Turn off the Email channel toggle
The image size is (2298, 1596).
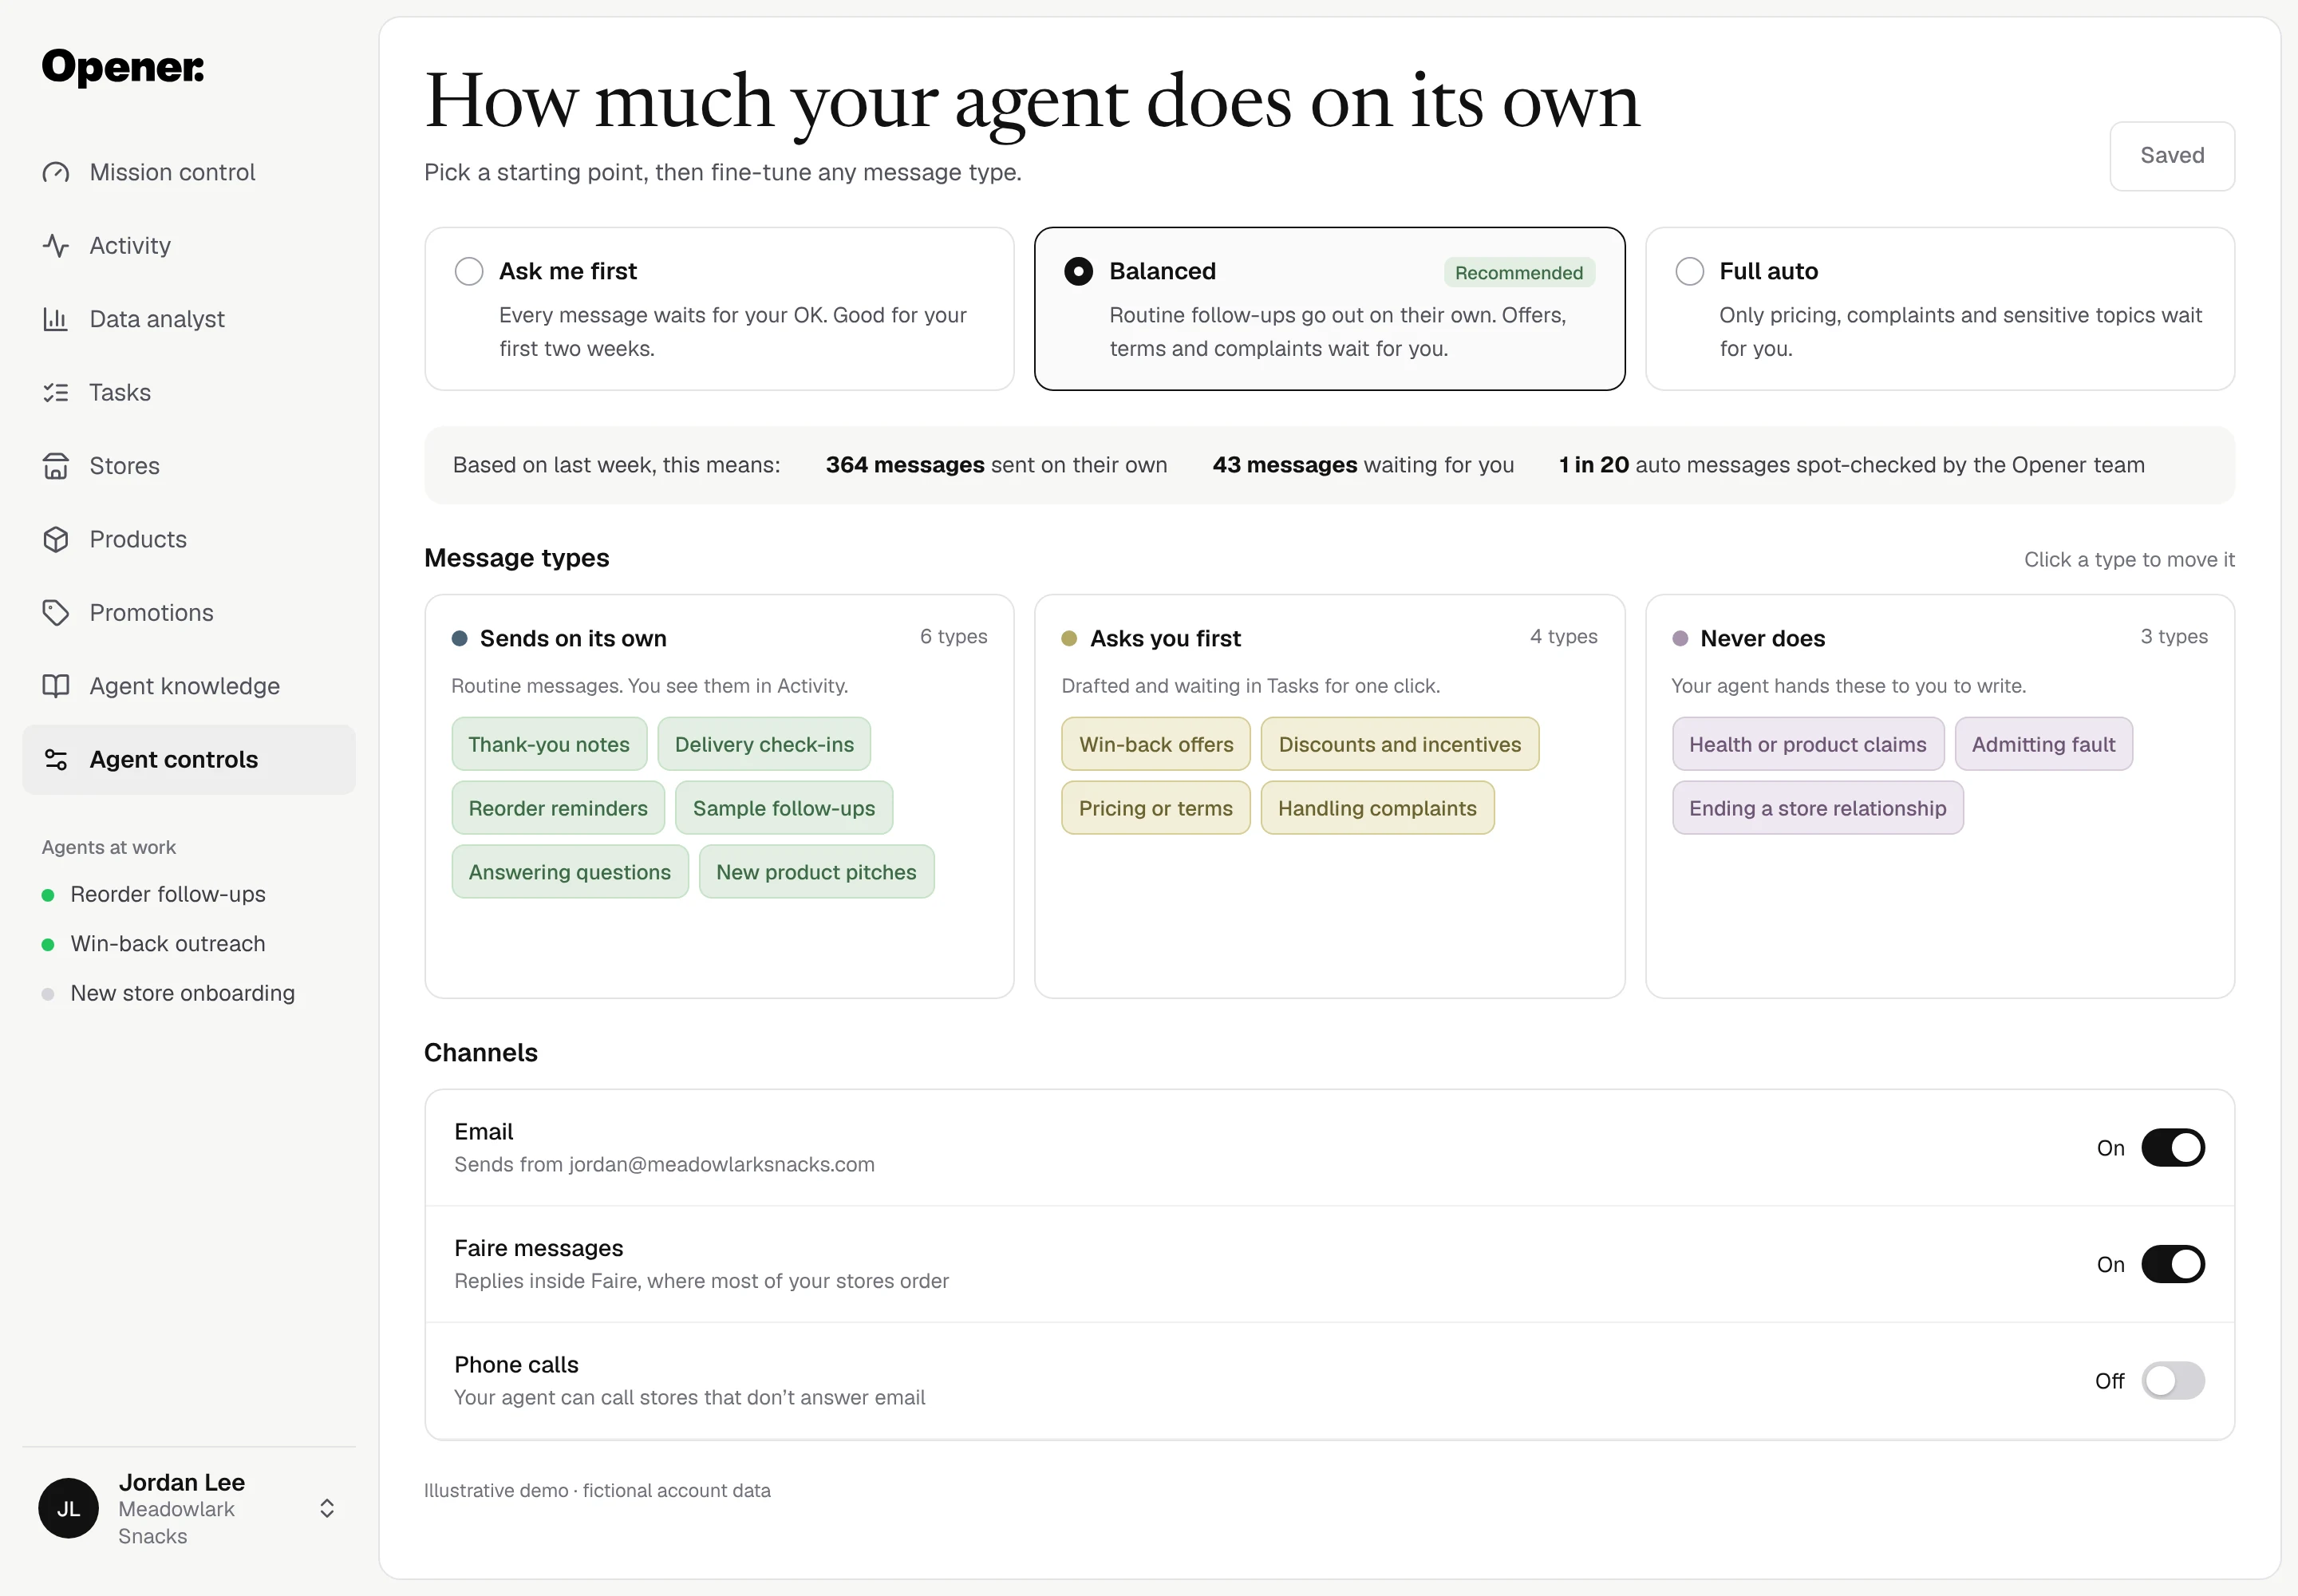tap(2172, 1148)
